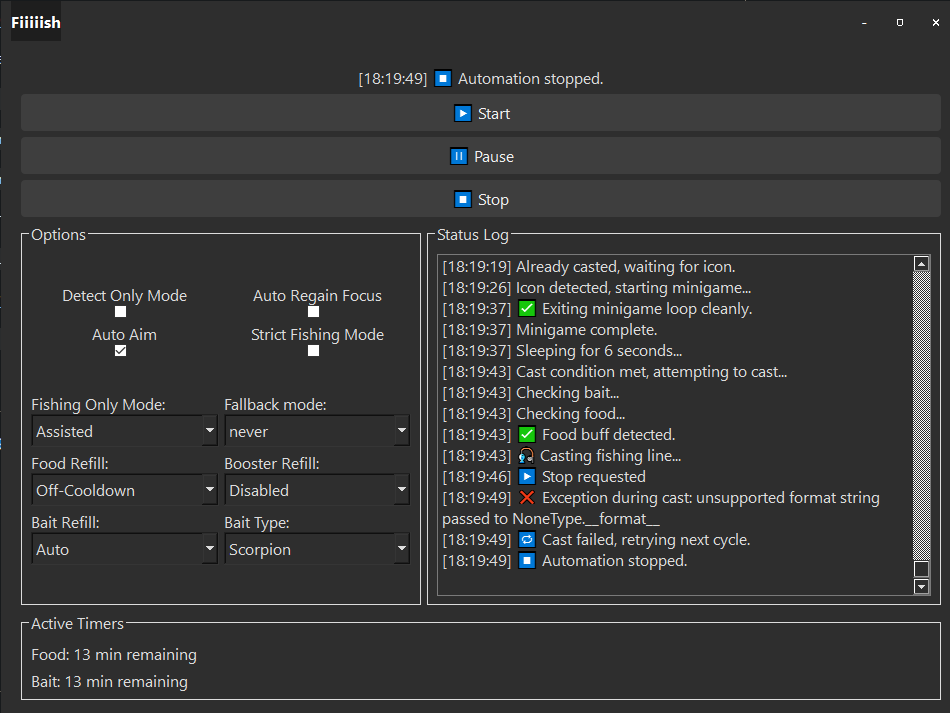Screen dimensions: 950x713
Task: Toggle the Auto Regain Focus checkbox
Action: 313,312
